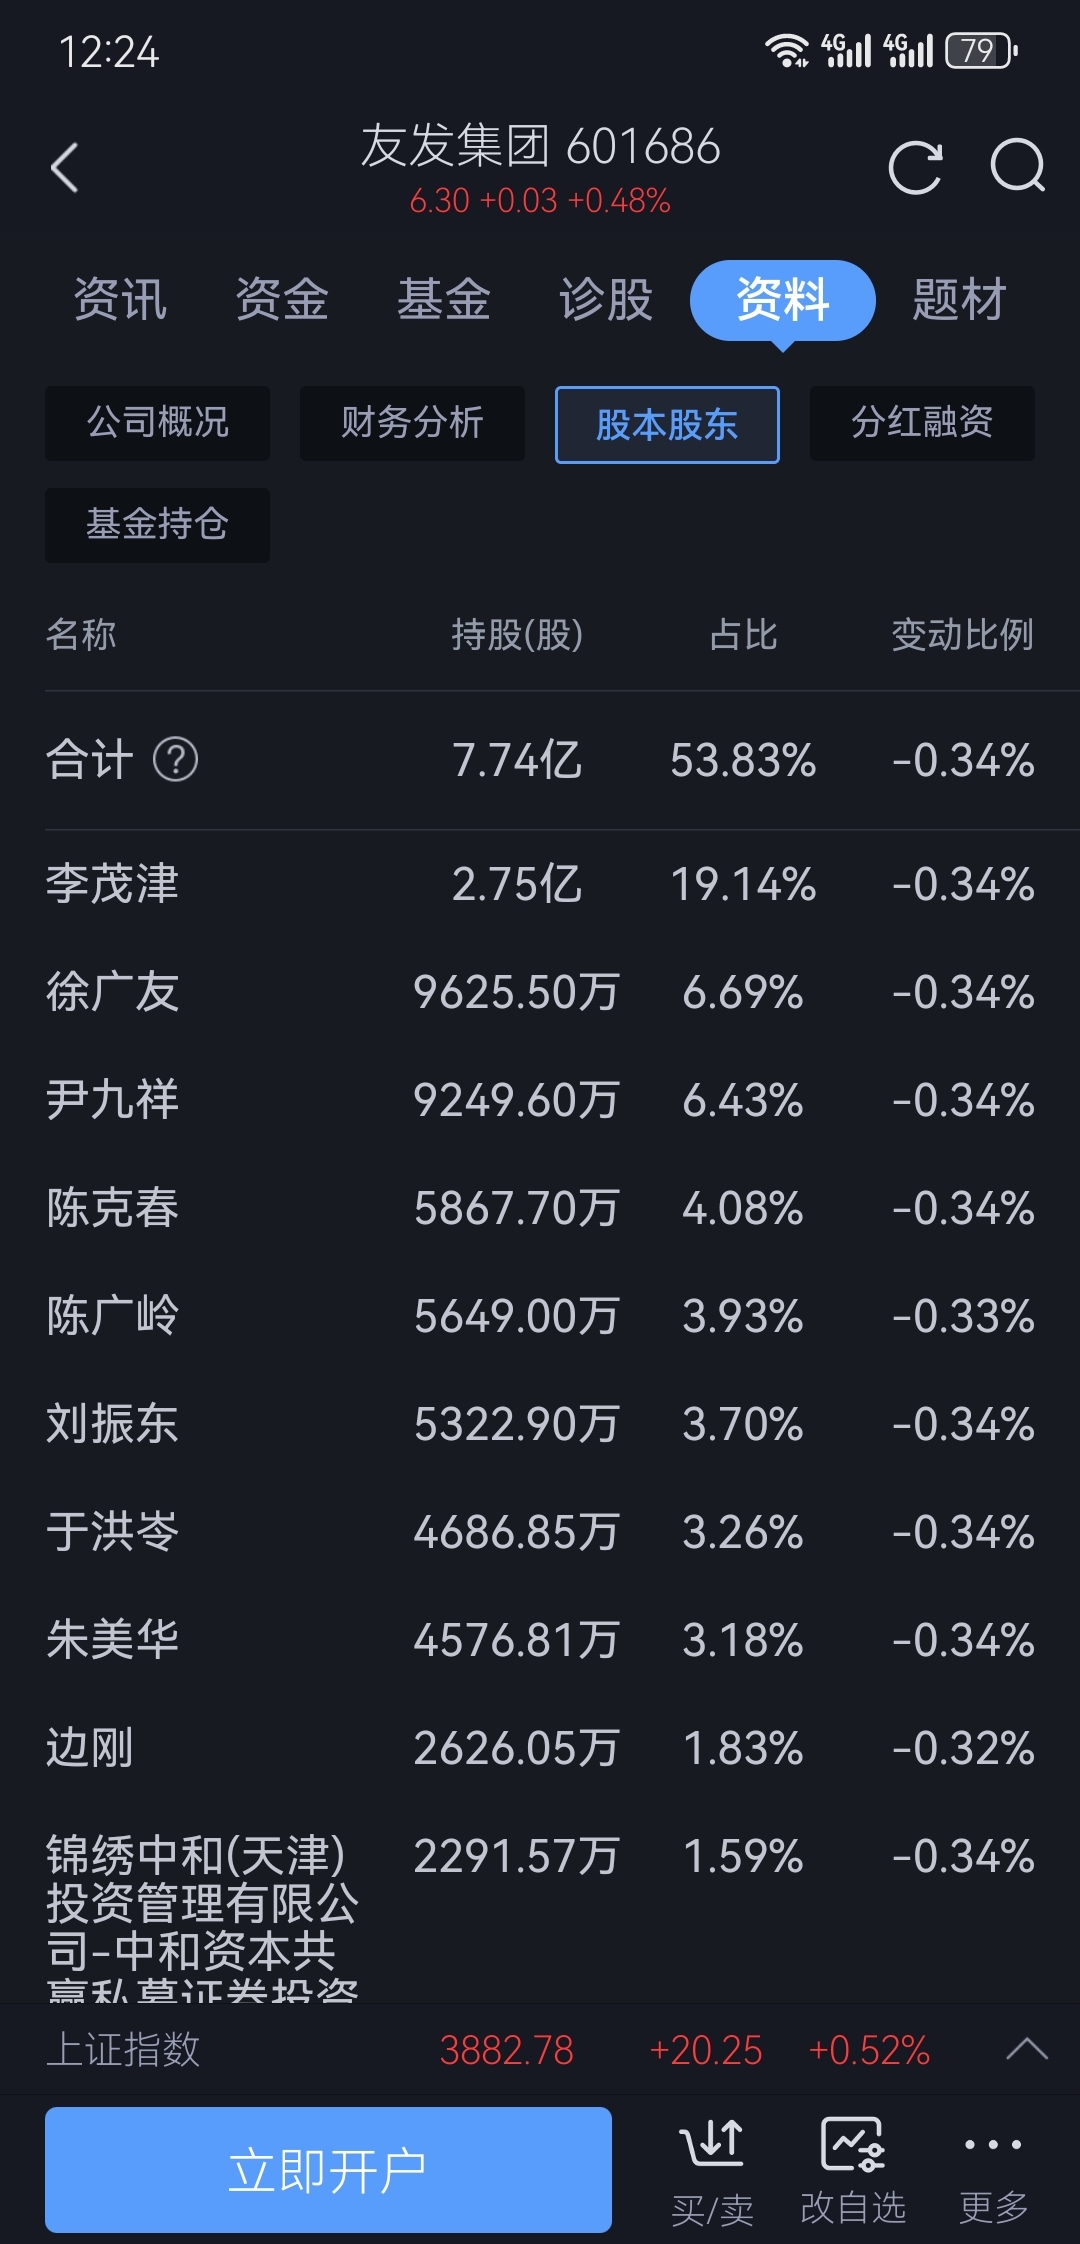Tap the help icon beside 合计
This screenshot has height=2244, width=1080.
point(176,760)
